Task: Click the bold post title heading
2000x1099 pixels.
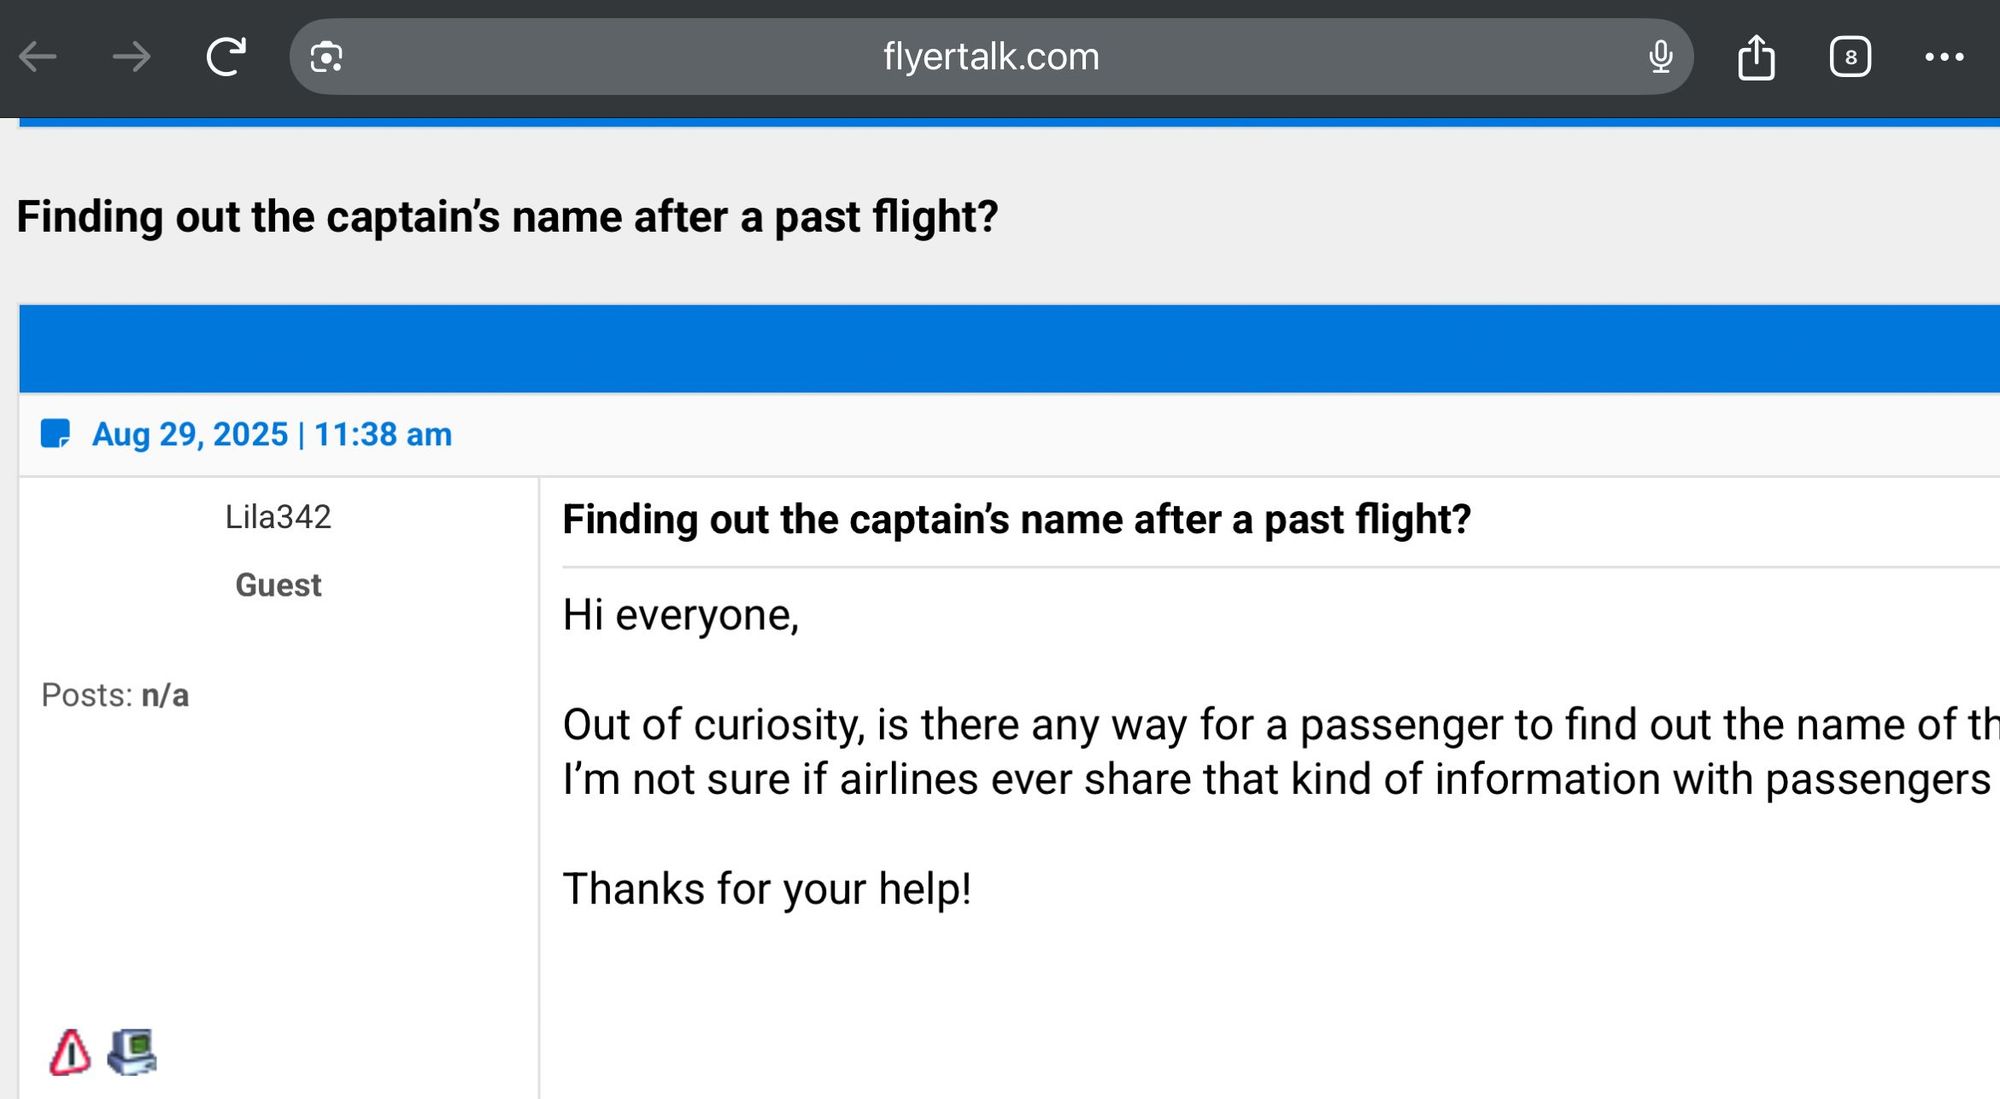Action: 1016,520
